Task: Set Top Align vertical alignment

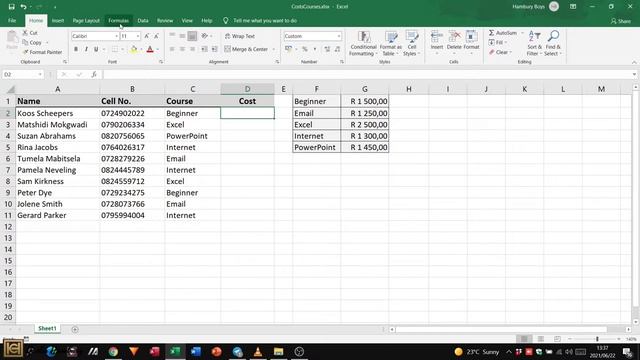Action: pyautogui.click(x=172, y=36)
